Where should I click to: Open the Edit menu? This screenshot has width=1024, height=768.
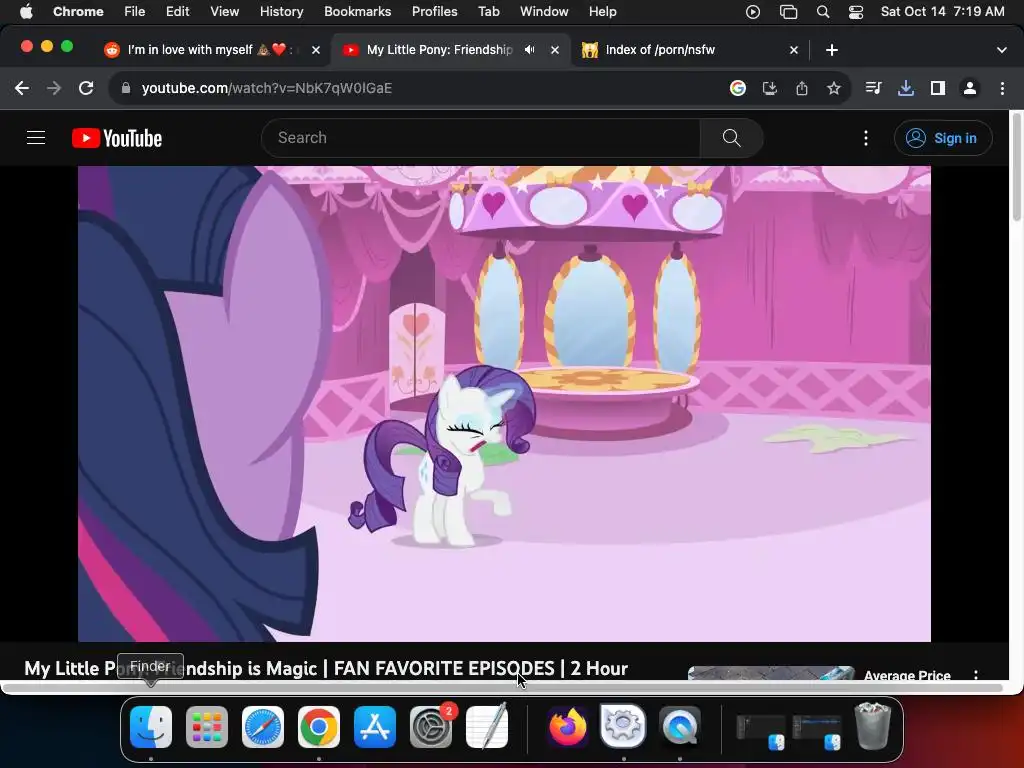tap(177, 11)
